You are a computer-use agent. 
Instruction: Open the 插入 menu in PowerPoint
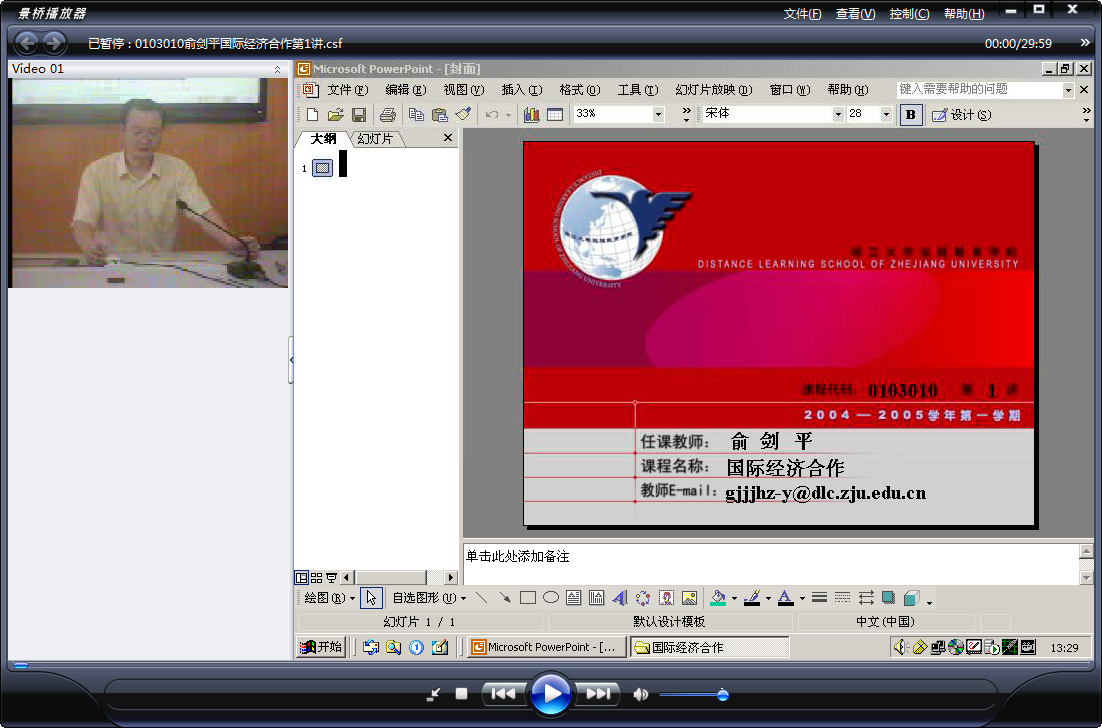[521, 90]
